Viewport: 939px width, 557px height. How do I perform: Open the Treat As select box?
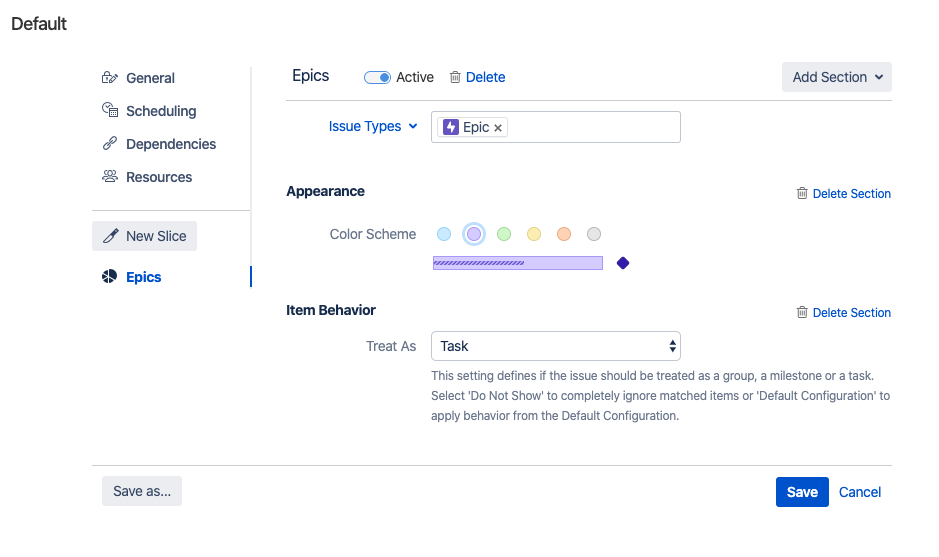tap(556, 346)
